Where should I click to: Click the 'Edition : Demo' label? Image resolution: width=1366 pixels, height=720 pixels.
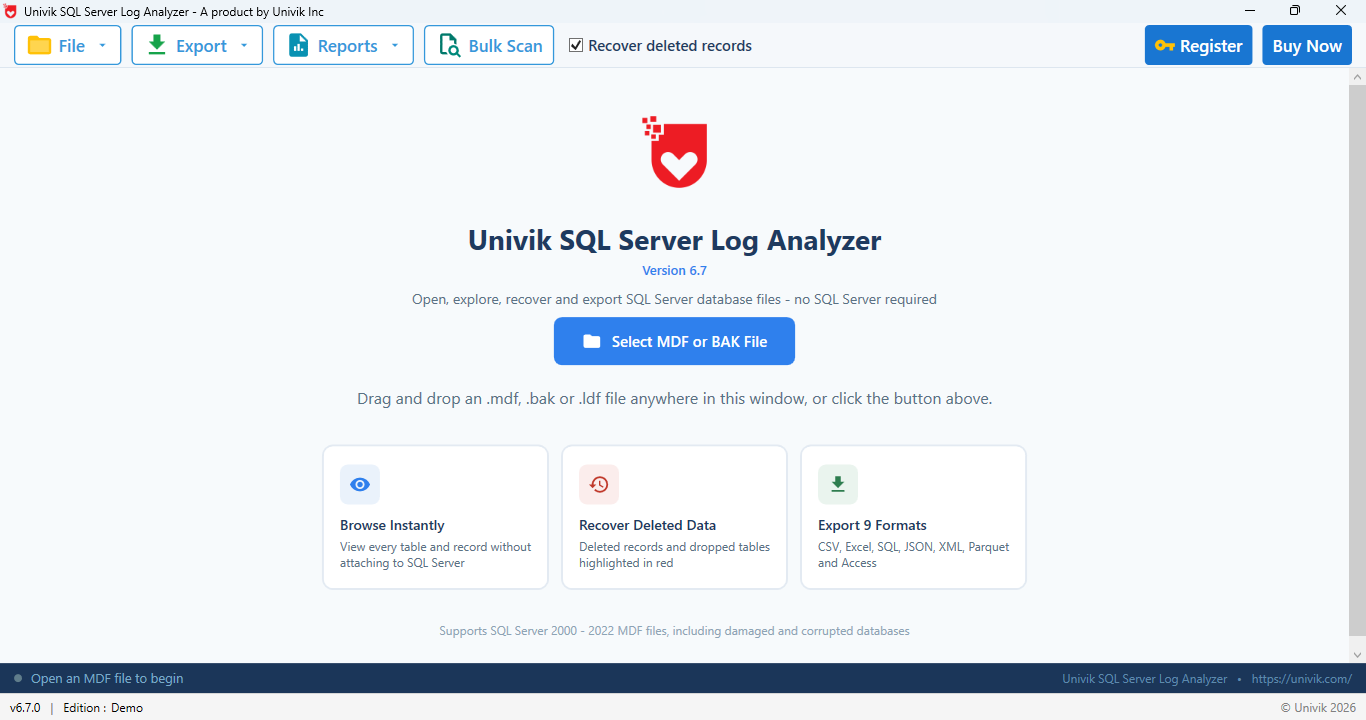(103, 707)
